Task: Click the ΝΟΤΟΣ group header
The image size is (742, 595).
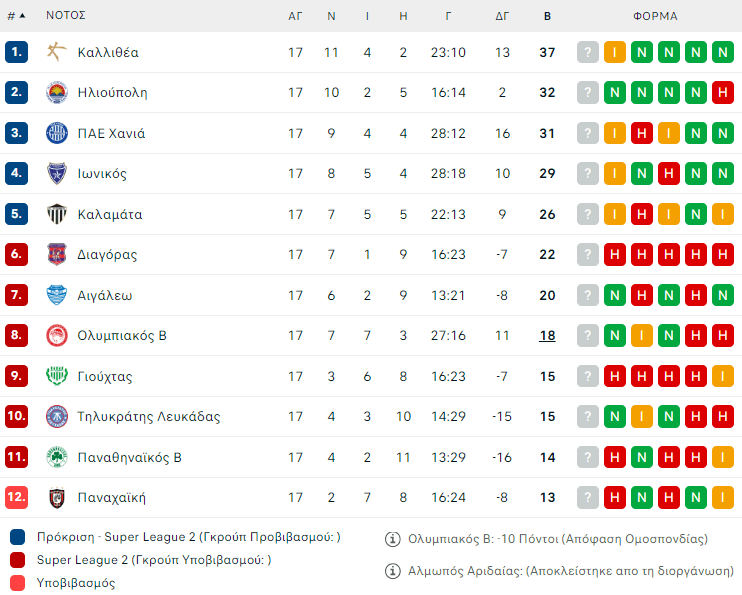Action: 65,16
